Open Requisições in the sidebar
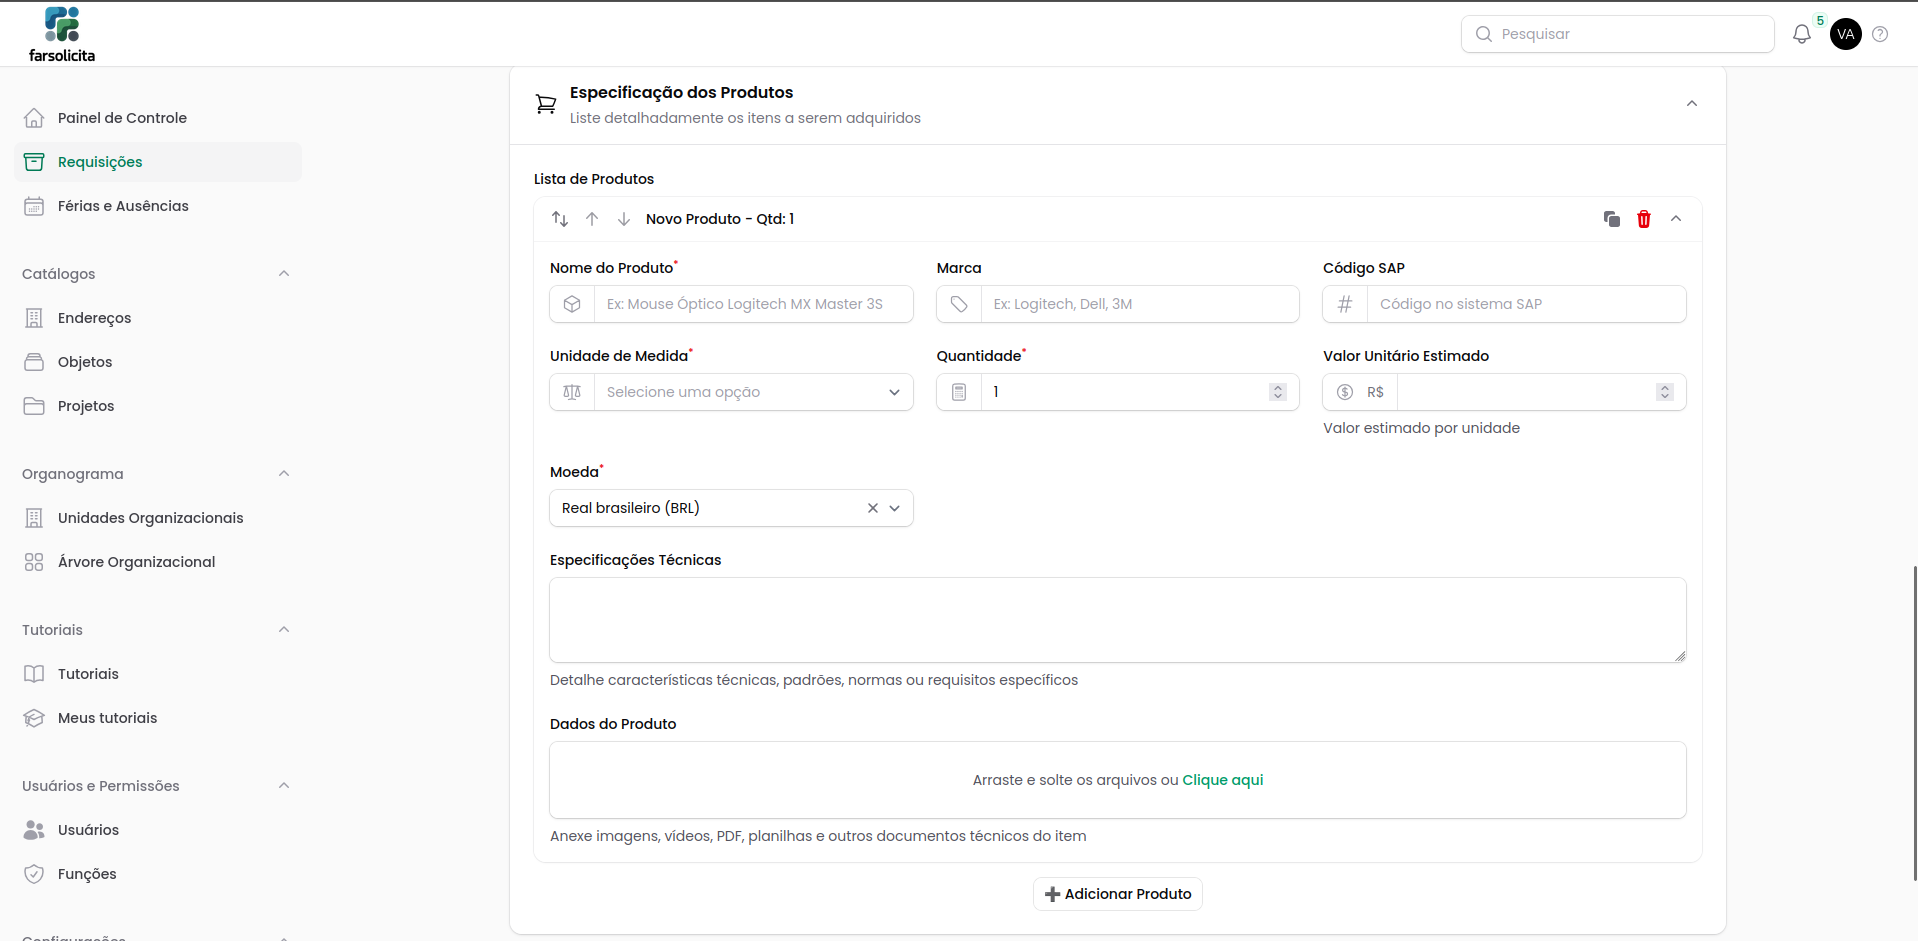This screenshot has width=1923, height=941. (158, 162)
